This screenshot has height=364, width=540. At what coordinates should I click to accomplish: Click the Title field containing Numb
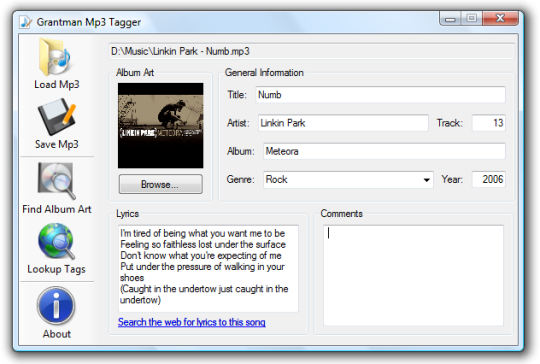(x=381, y=95)
